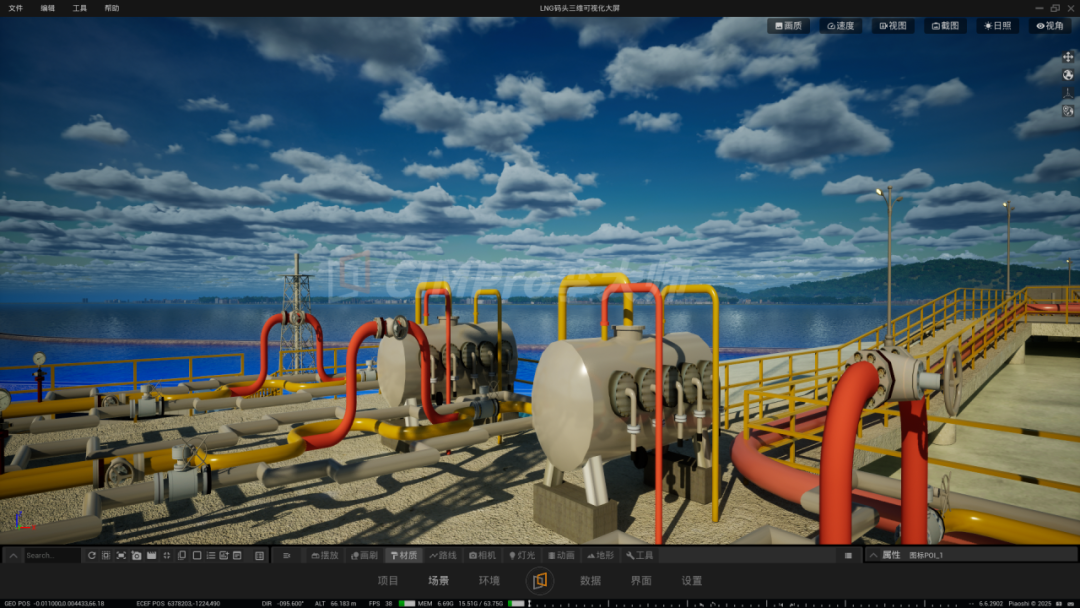Click the last small icon in the status bar
Screen dimensions: 1080x608
tap(1071, 603)
